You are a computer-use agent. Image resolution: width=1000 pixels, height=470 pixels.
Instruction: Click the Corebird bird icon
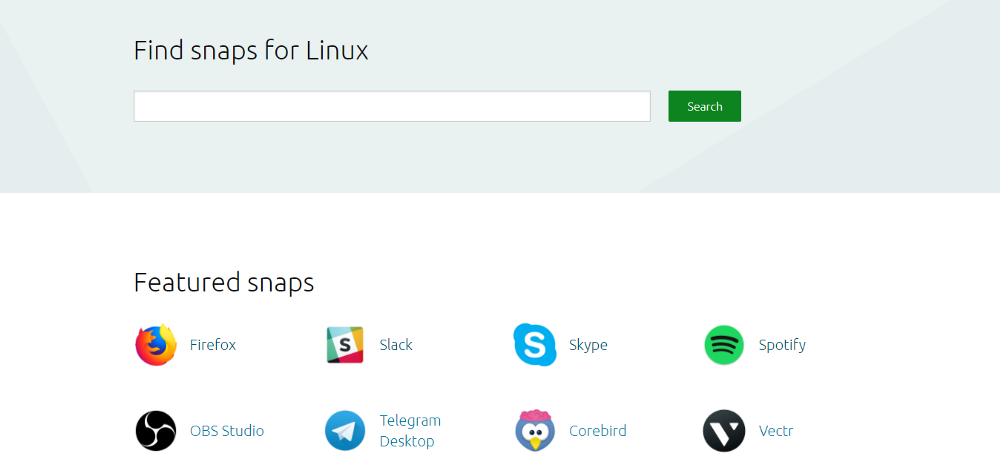pos(534,430)
